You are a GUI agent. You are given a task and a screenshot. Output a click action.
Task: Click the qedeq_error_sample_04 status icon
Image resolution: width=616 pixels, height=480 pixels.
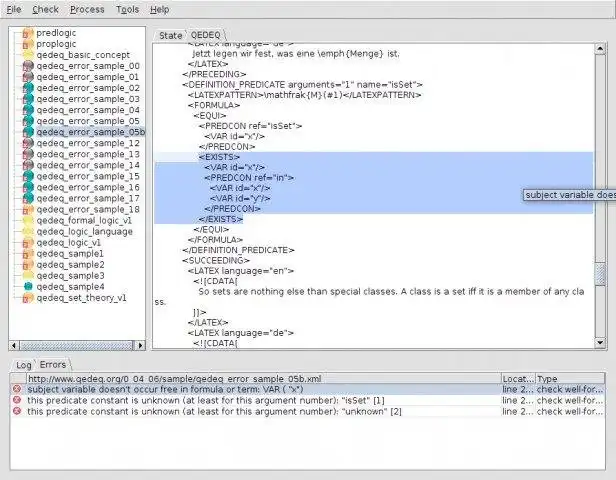point(28,110)
